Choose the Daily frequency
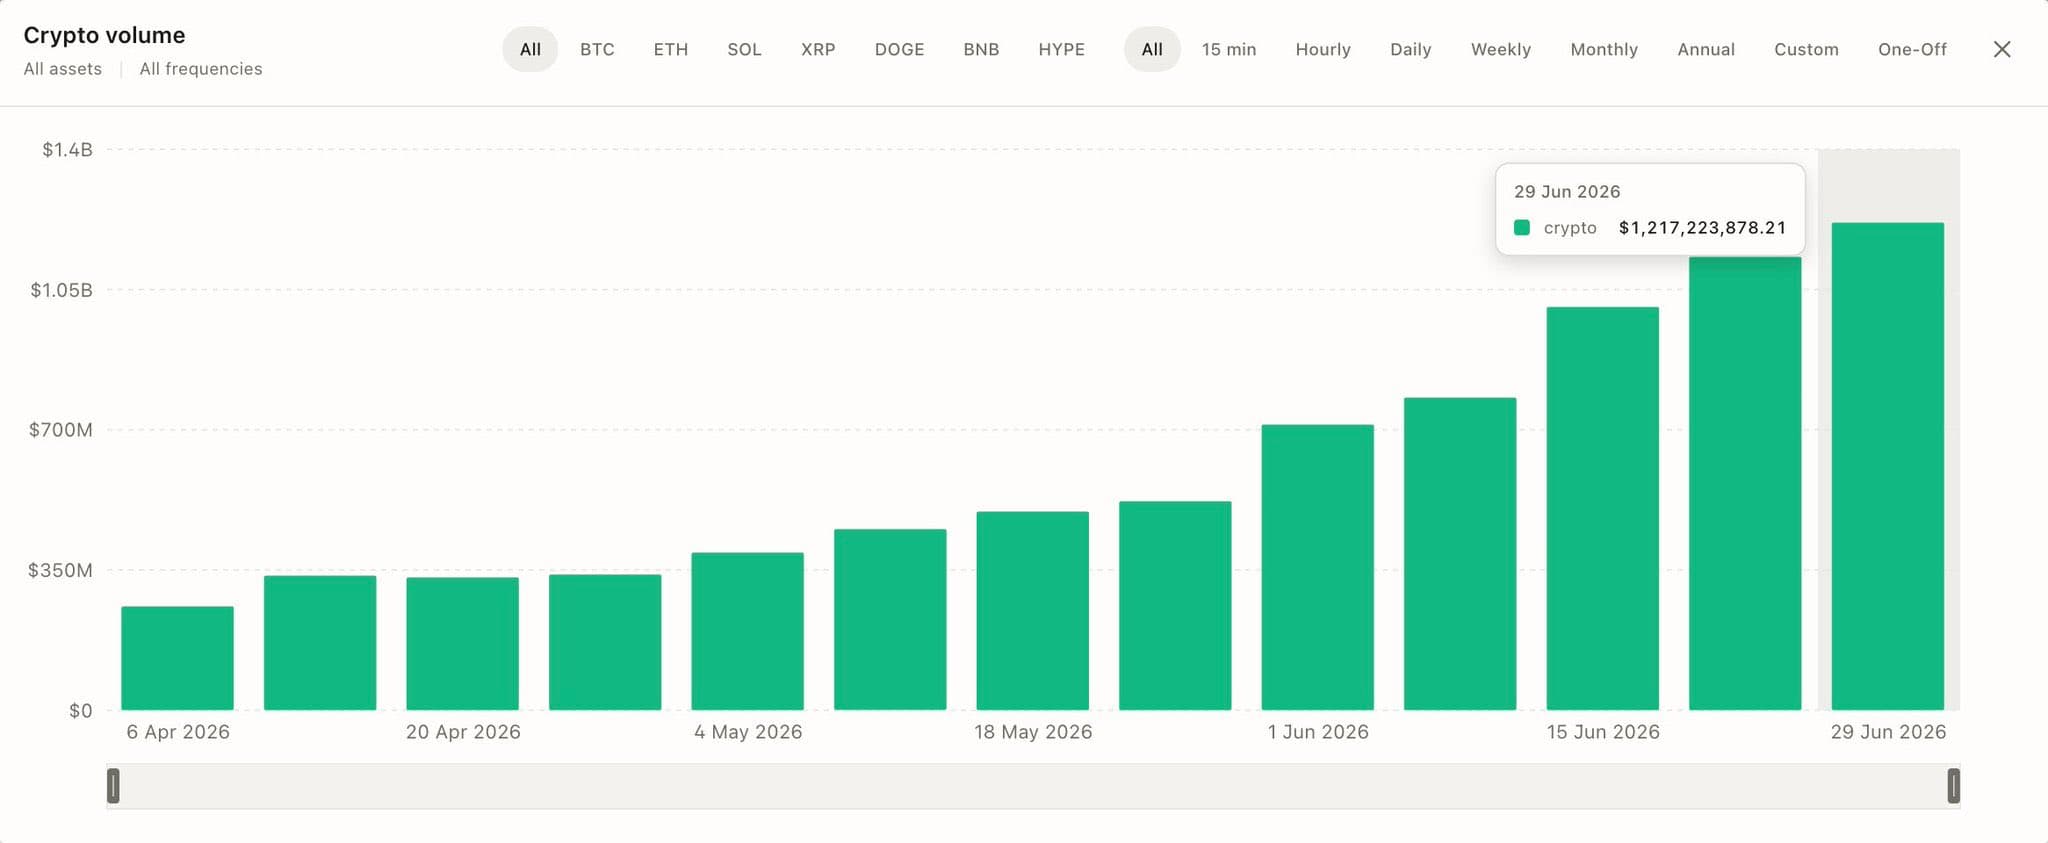 point(1410,49)
